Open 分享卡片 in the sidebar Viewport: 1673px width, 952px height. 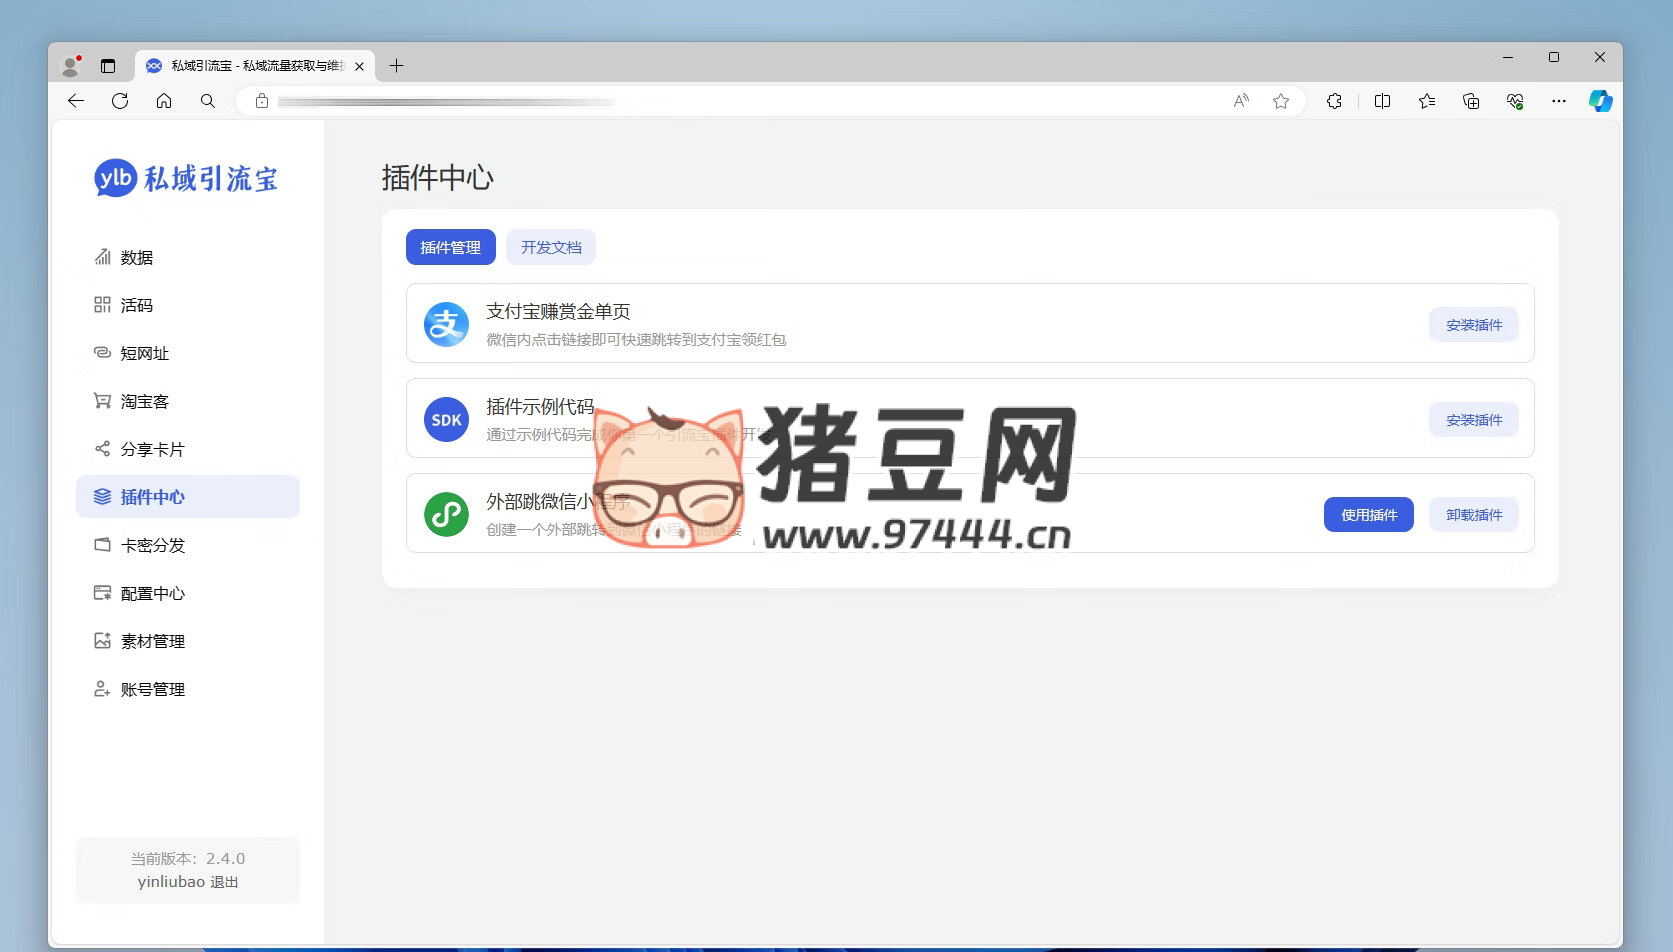pyautogui.click(x=188, y=449)
